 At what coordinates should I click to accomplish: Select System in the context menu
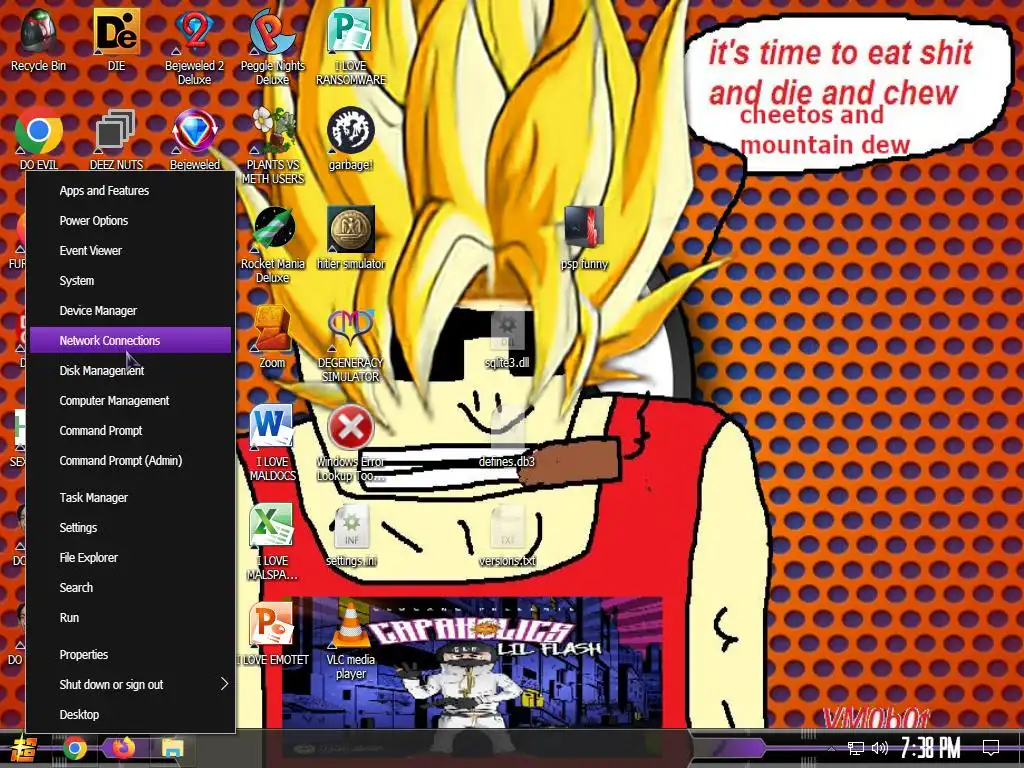(131, 281)
